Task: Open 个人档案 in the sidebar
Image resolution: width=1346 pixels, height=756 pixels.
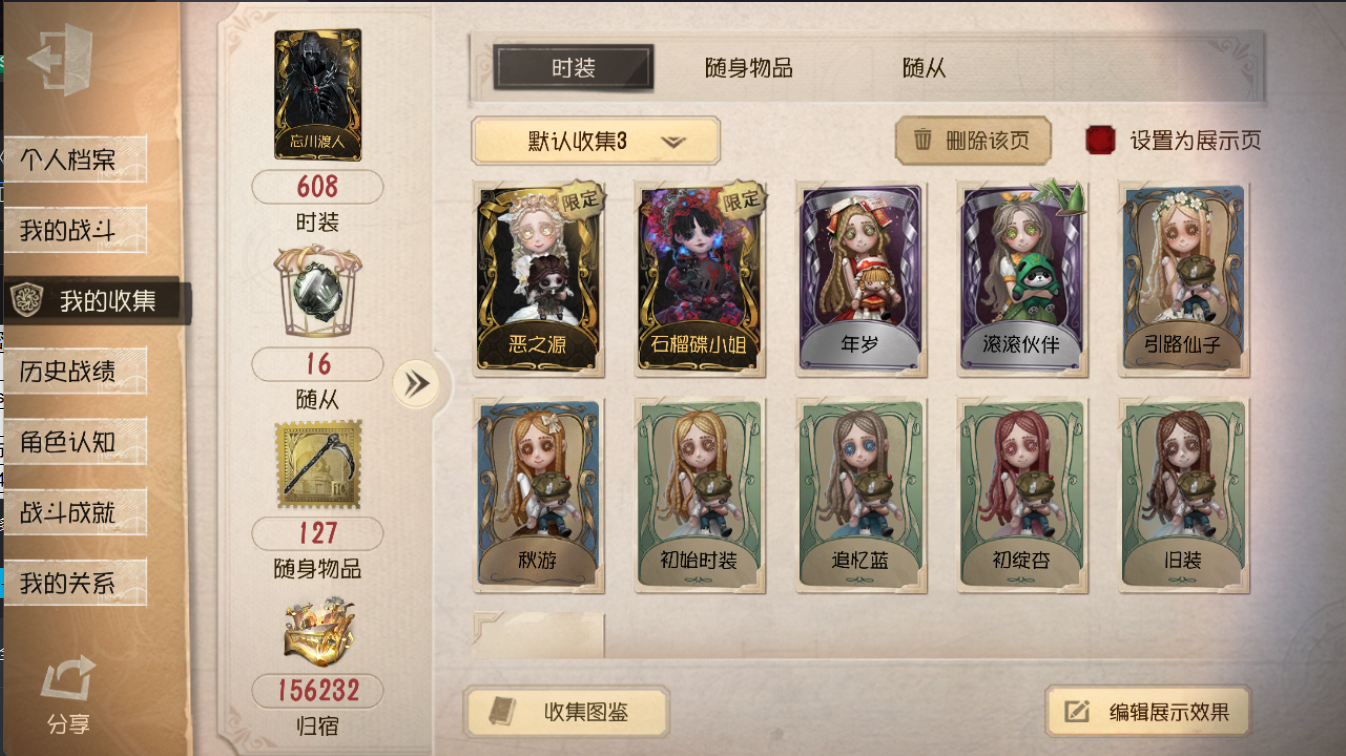Action: click(76, 160)
